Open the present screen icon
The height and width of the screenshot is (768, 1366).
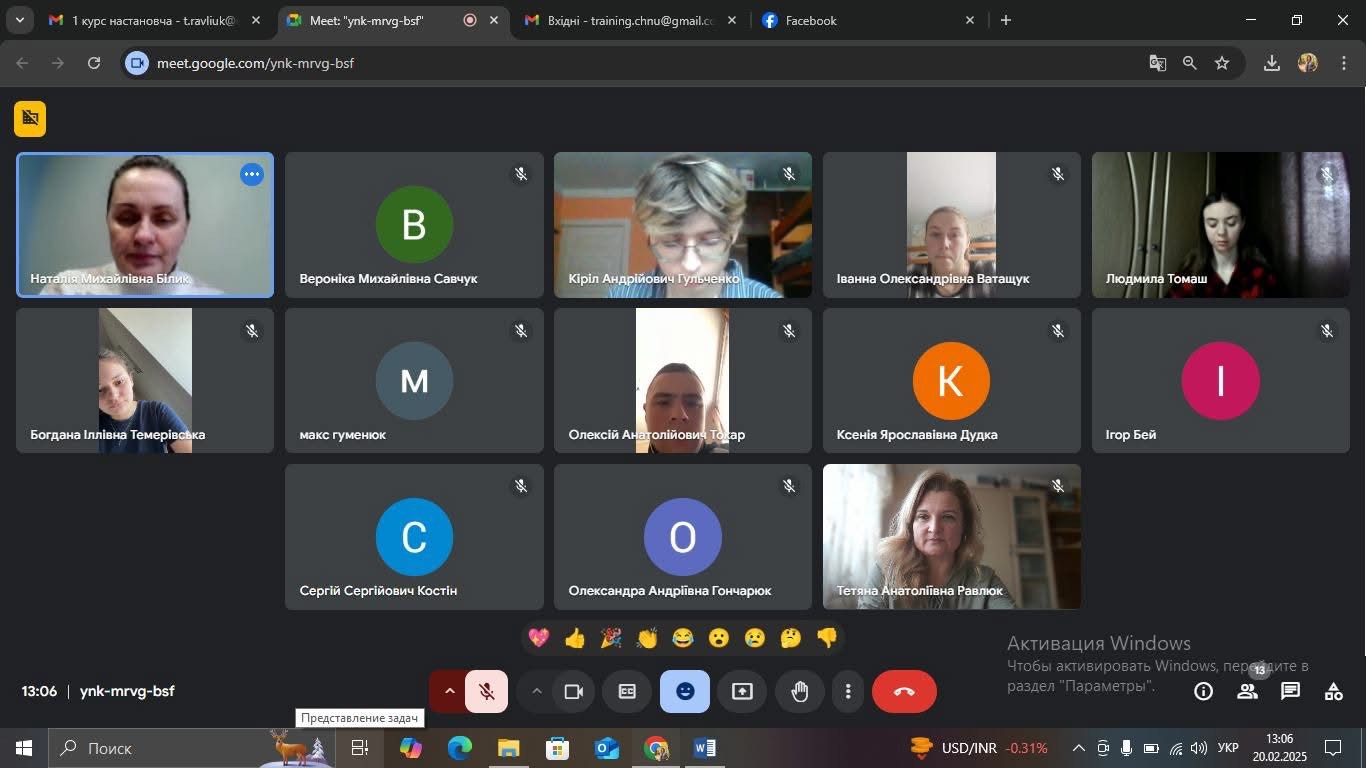(x=742, y=691)
